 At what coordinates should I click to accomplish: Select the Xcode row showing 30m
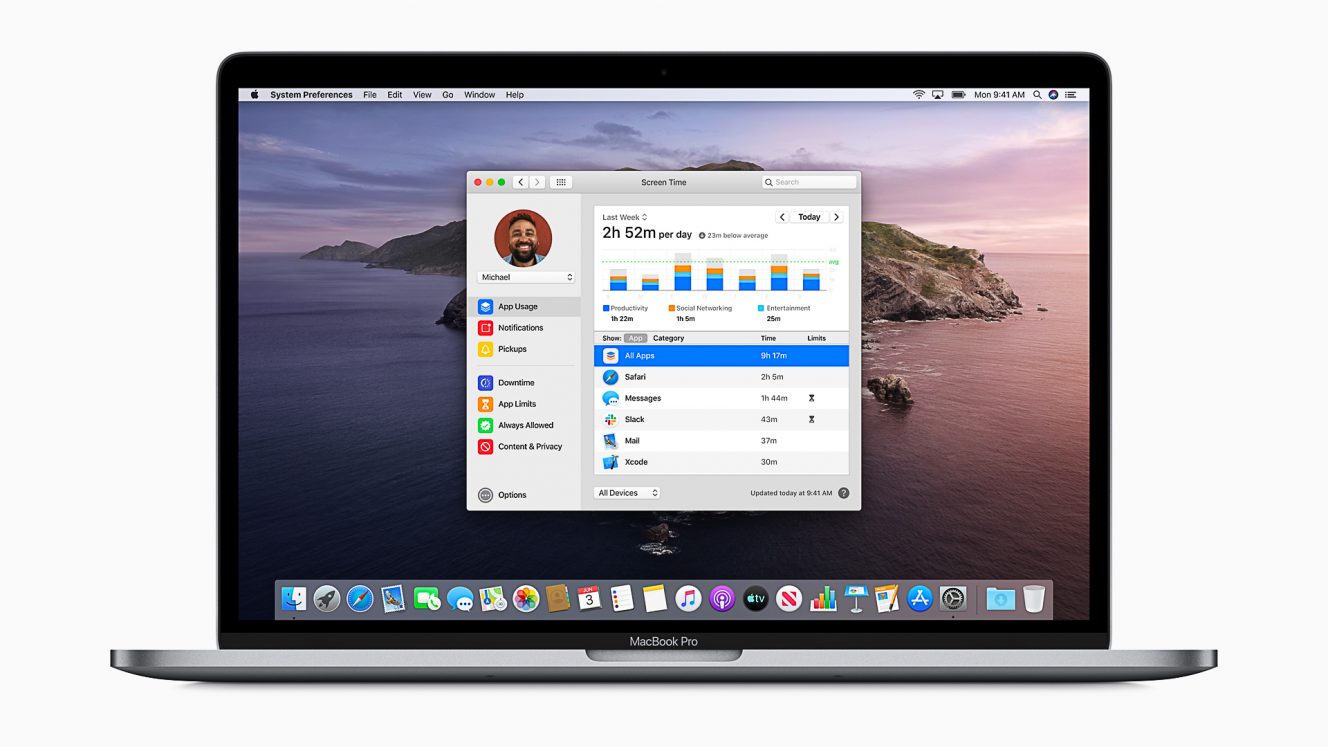click(721, 462)
